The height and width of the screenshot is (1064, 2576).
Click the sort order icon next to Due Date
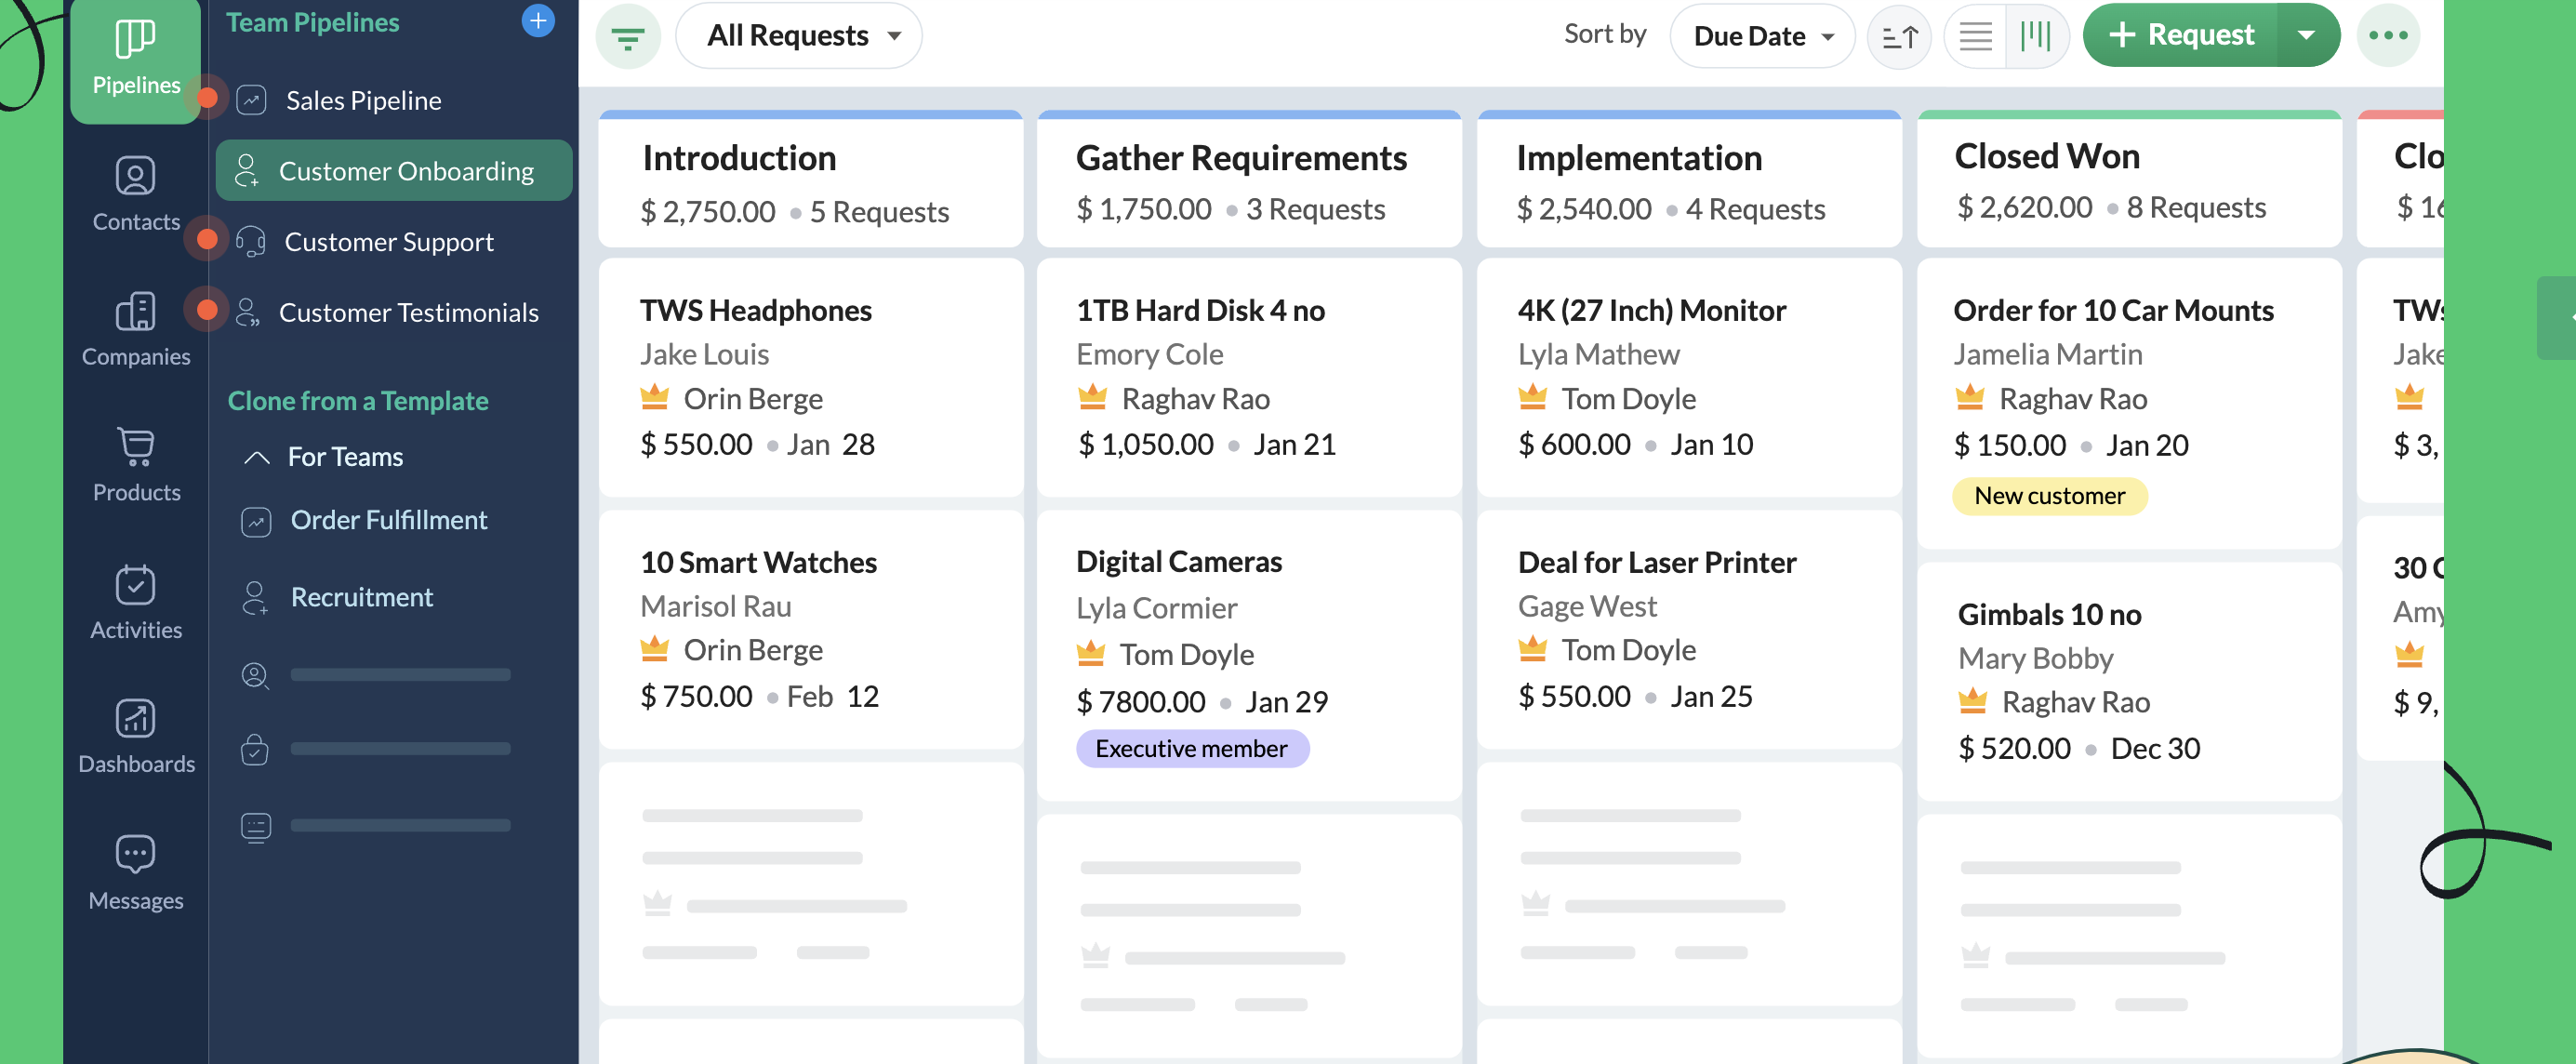[1898, 35]
